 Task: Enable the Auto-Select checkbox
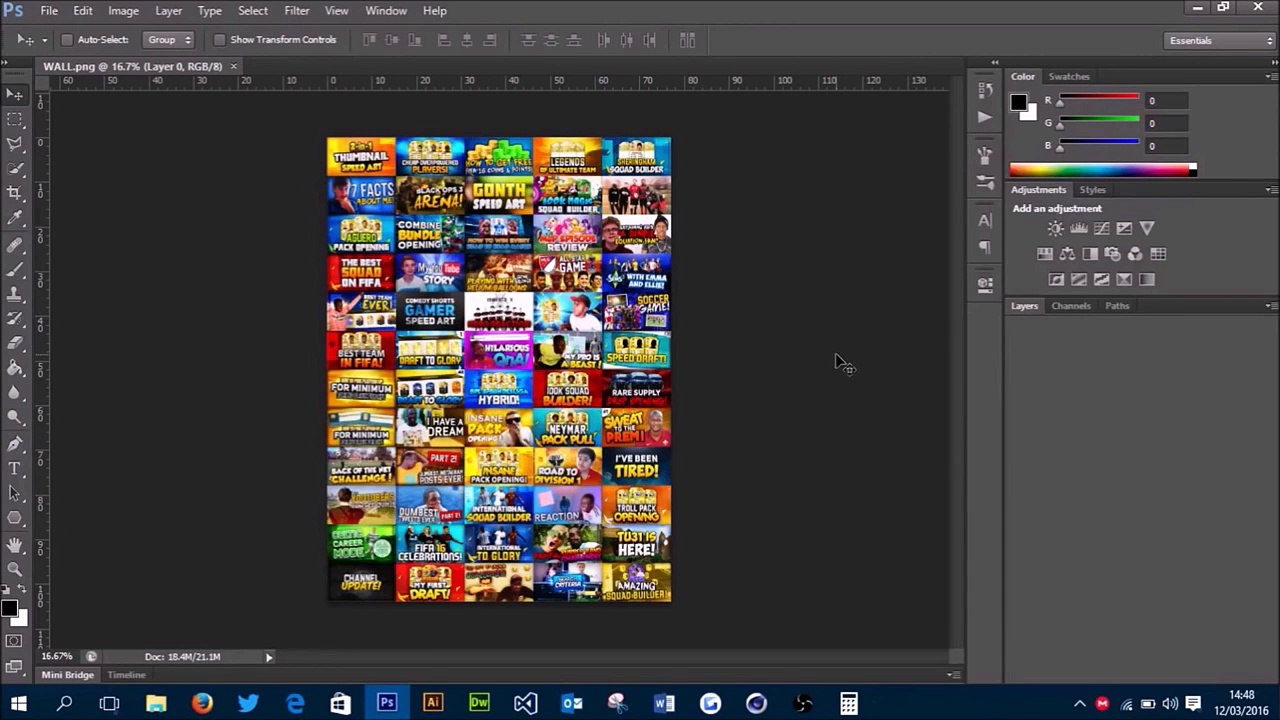[67, 40]
